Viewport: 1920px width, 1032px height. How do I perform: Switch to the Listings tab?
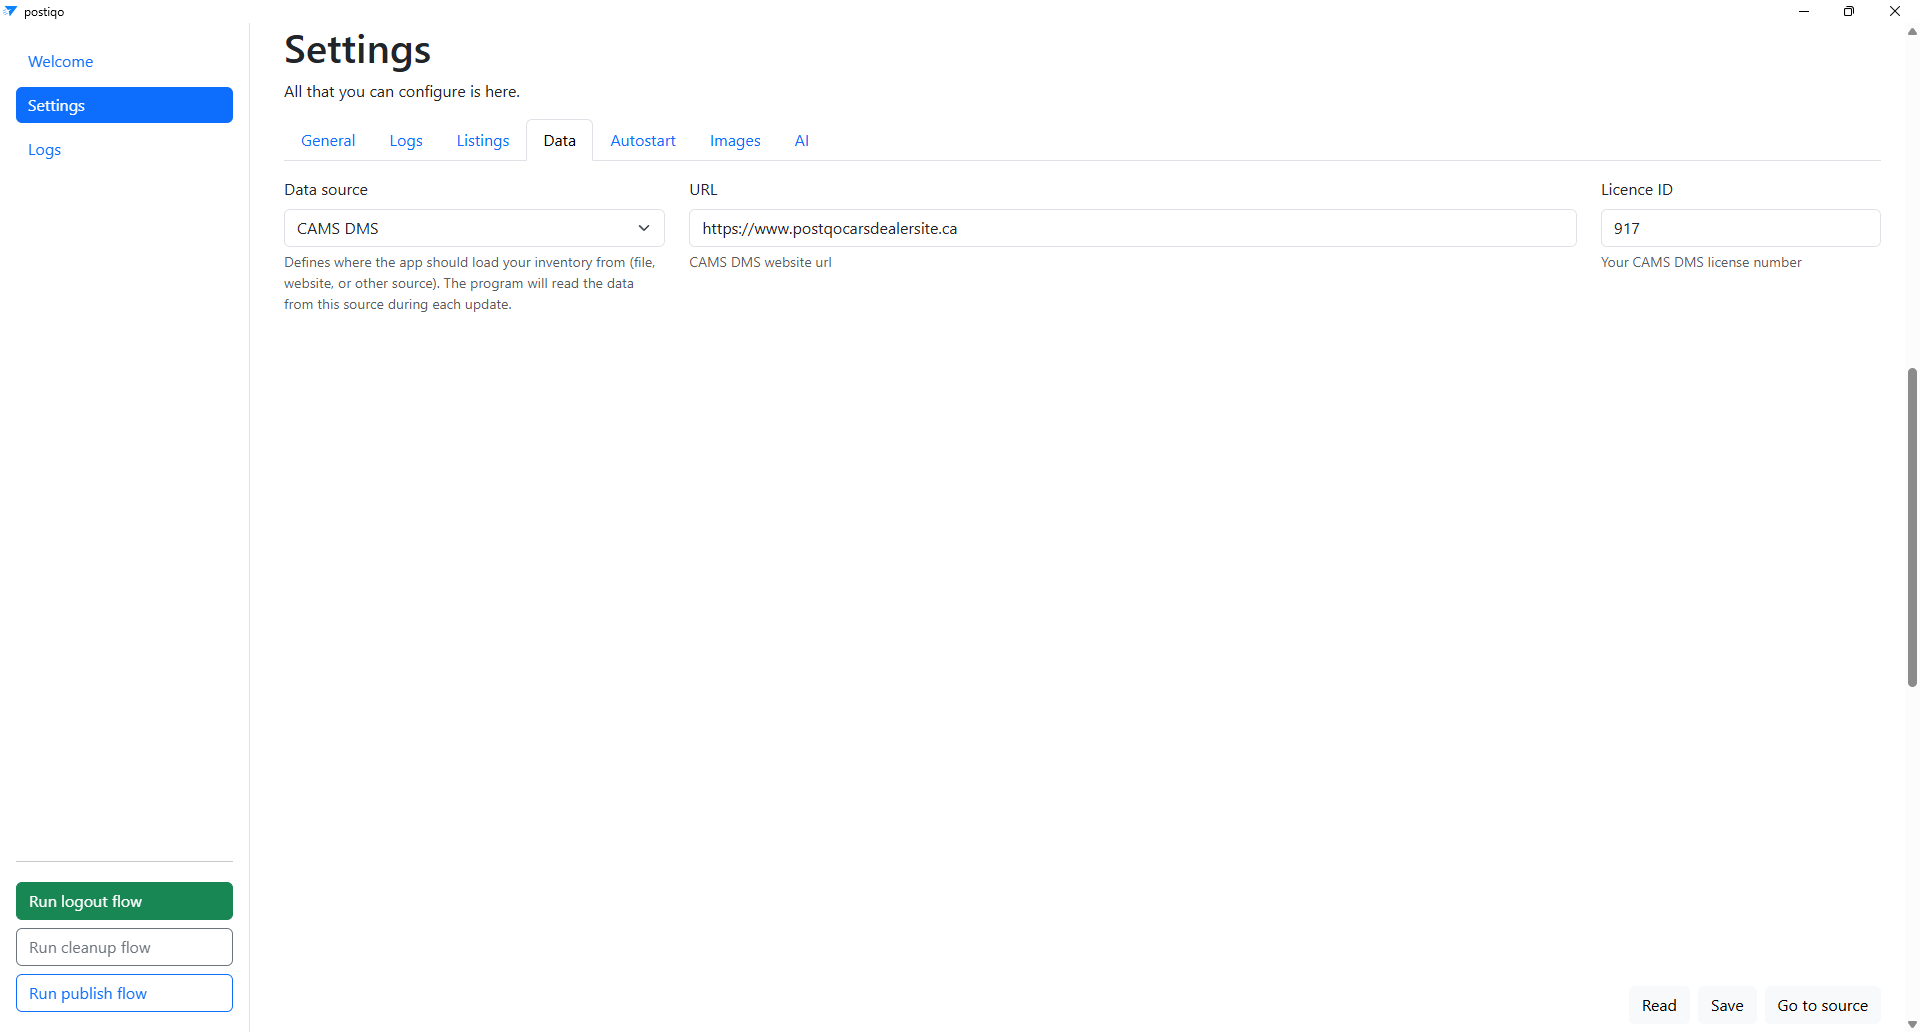coord(482,140)
